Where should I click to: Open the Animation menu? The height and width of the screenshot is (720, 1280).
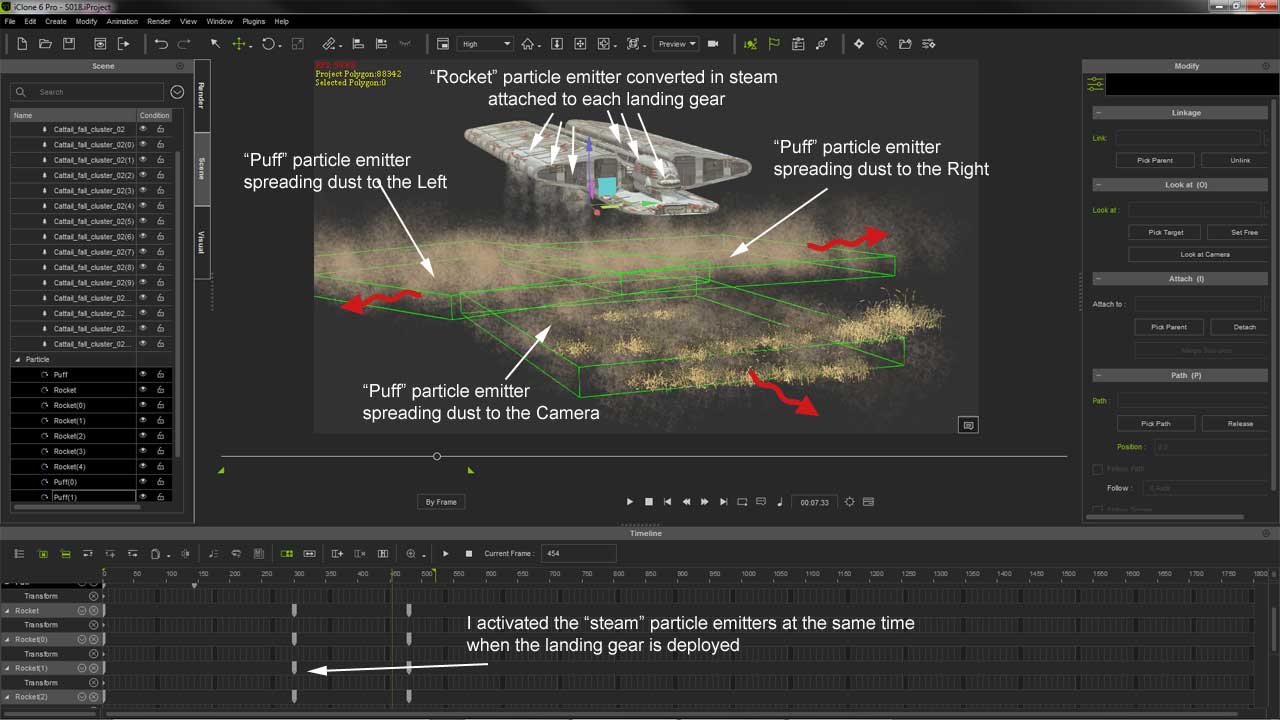122,21
